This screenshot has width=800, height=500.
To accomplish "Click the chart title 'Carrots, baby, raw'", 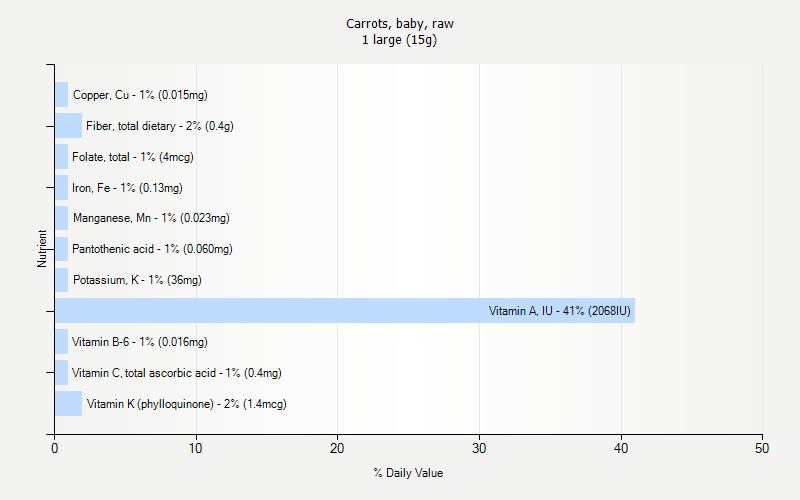I will (399, 24).
